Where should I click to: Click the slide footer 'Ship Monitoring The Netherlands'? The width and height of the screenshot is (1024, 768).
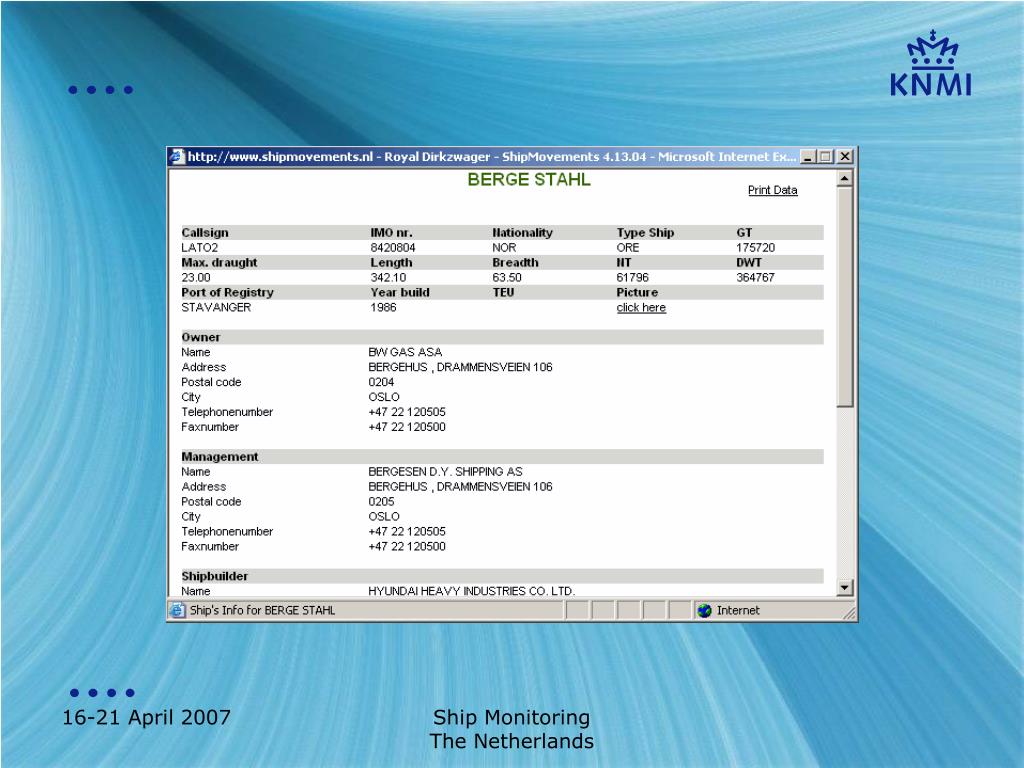coord(512,729)
